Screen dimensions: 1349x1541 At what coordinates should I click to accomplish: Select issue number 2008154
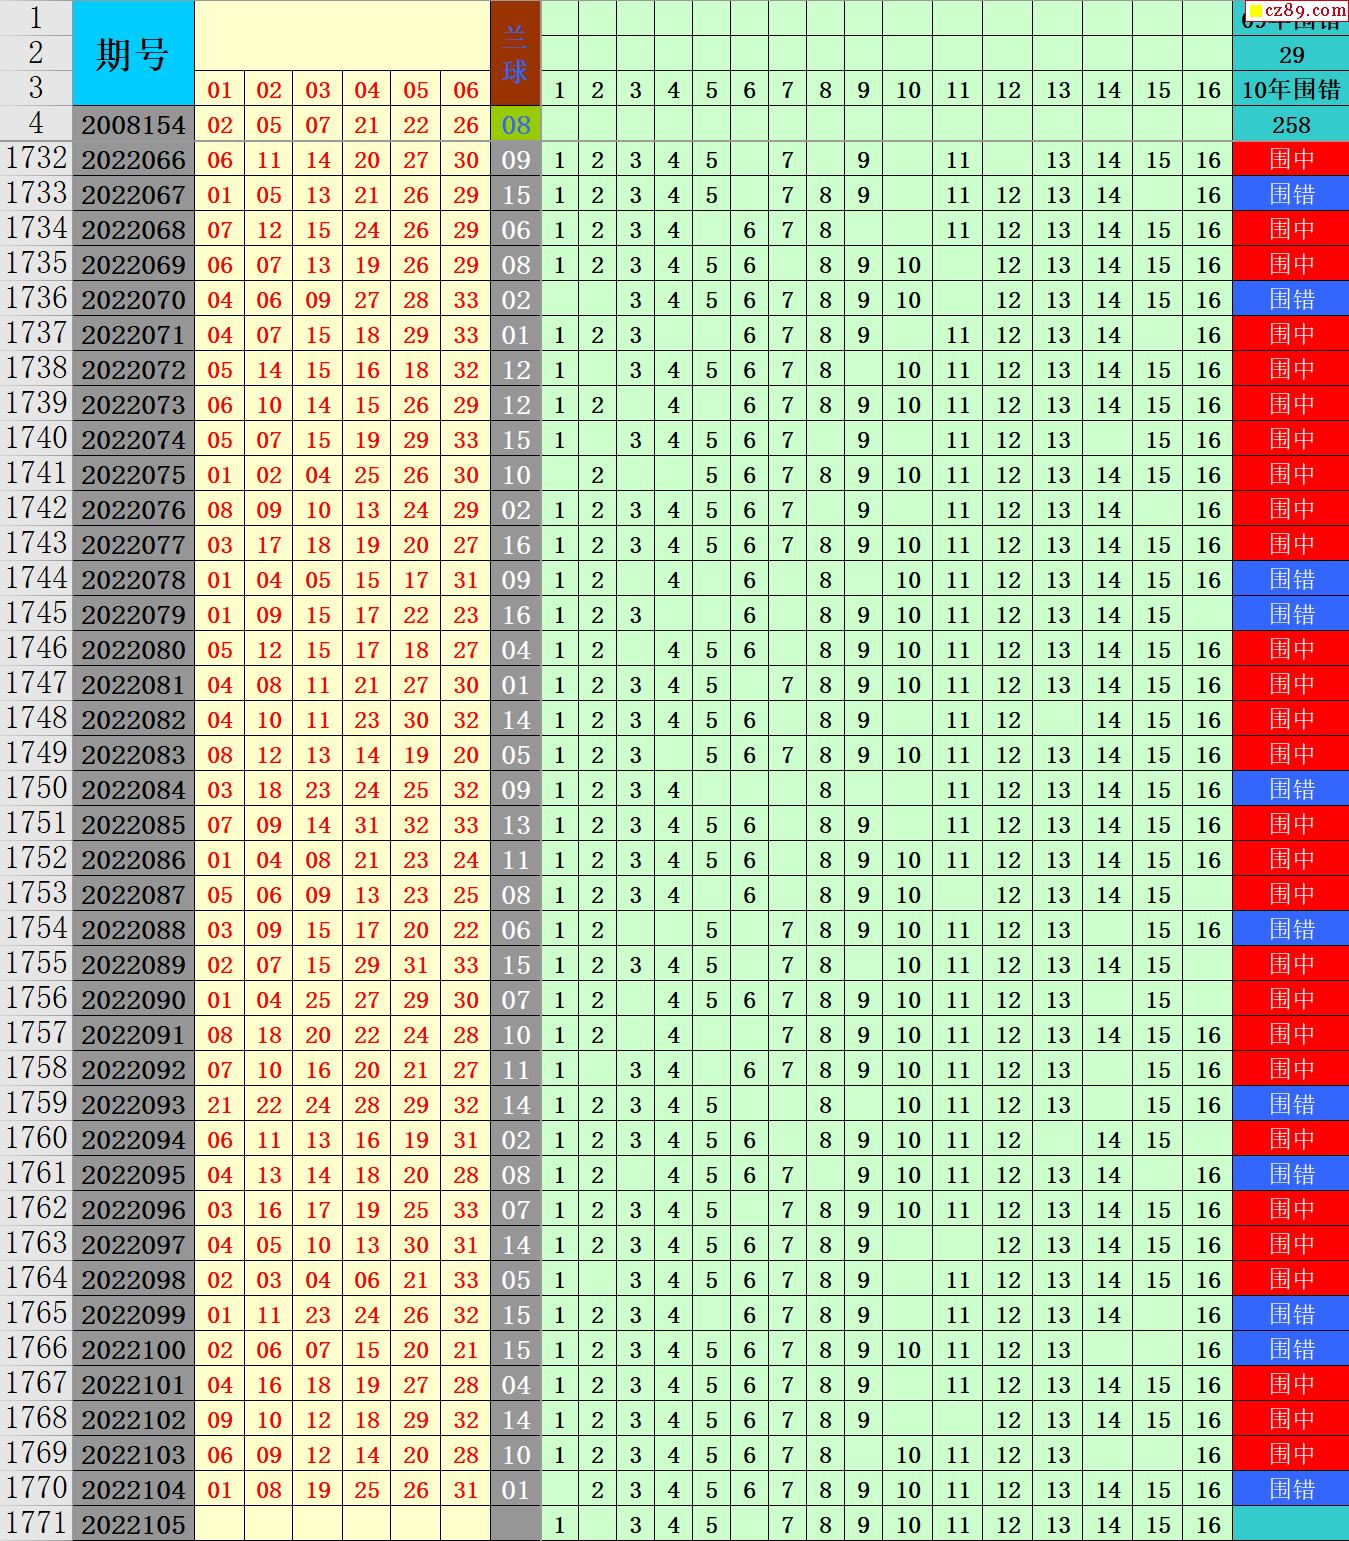click(133, 125)
